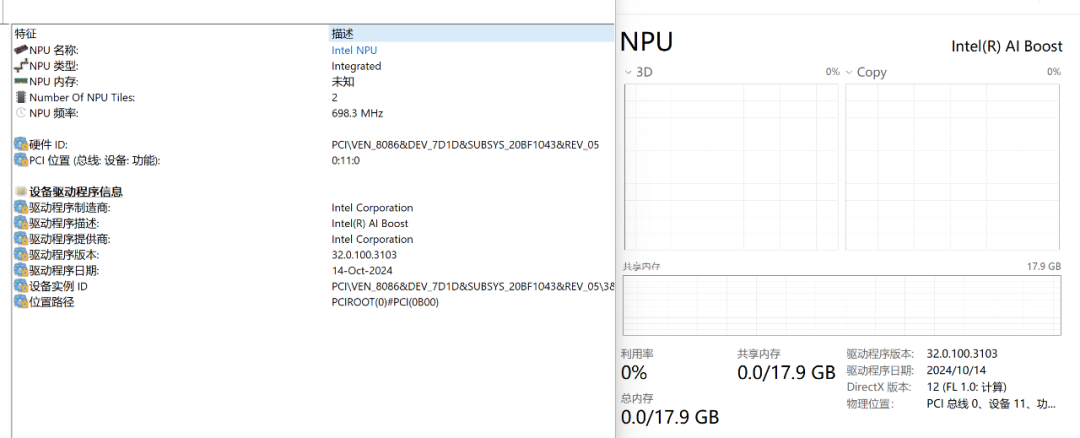Select Intel Corporation in the 驱动程序提供商 row

[372, 239]
